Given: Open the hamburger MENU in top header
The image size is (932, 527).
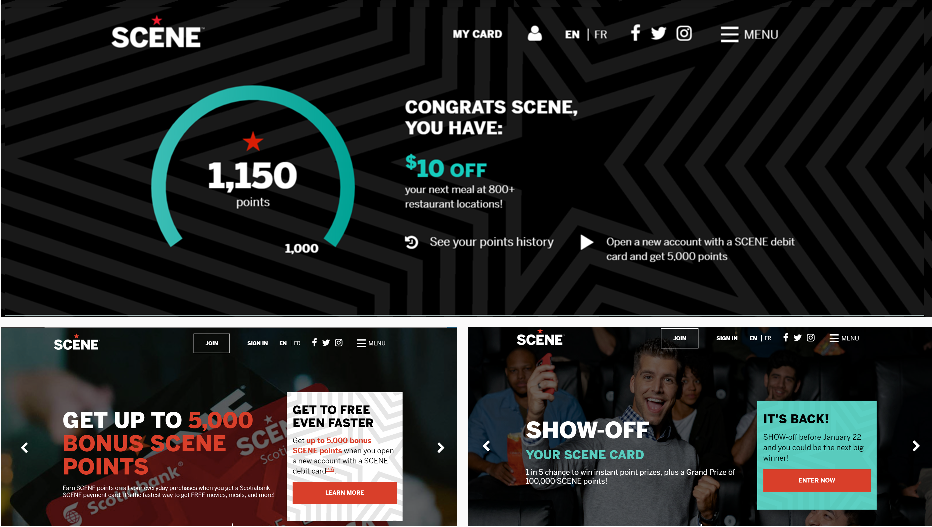Looking at the screenshot, I should (750, 34).
